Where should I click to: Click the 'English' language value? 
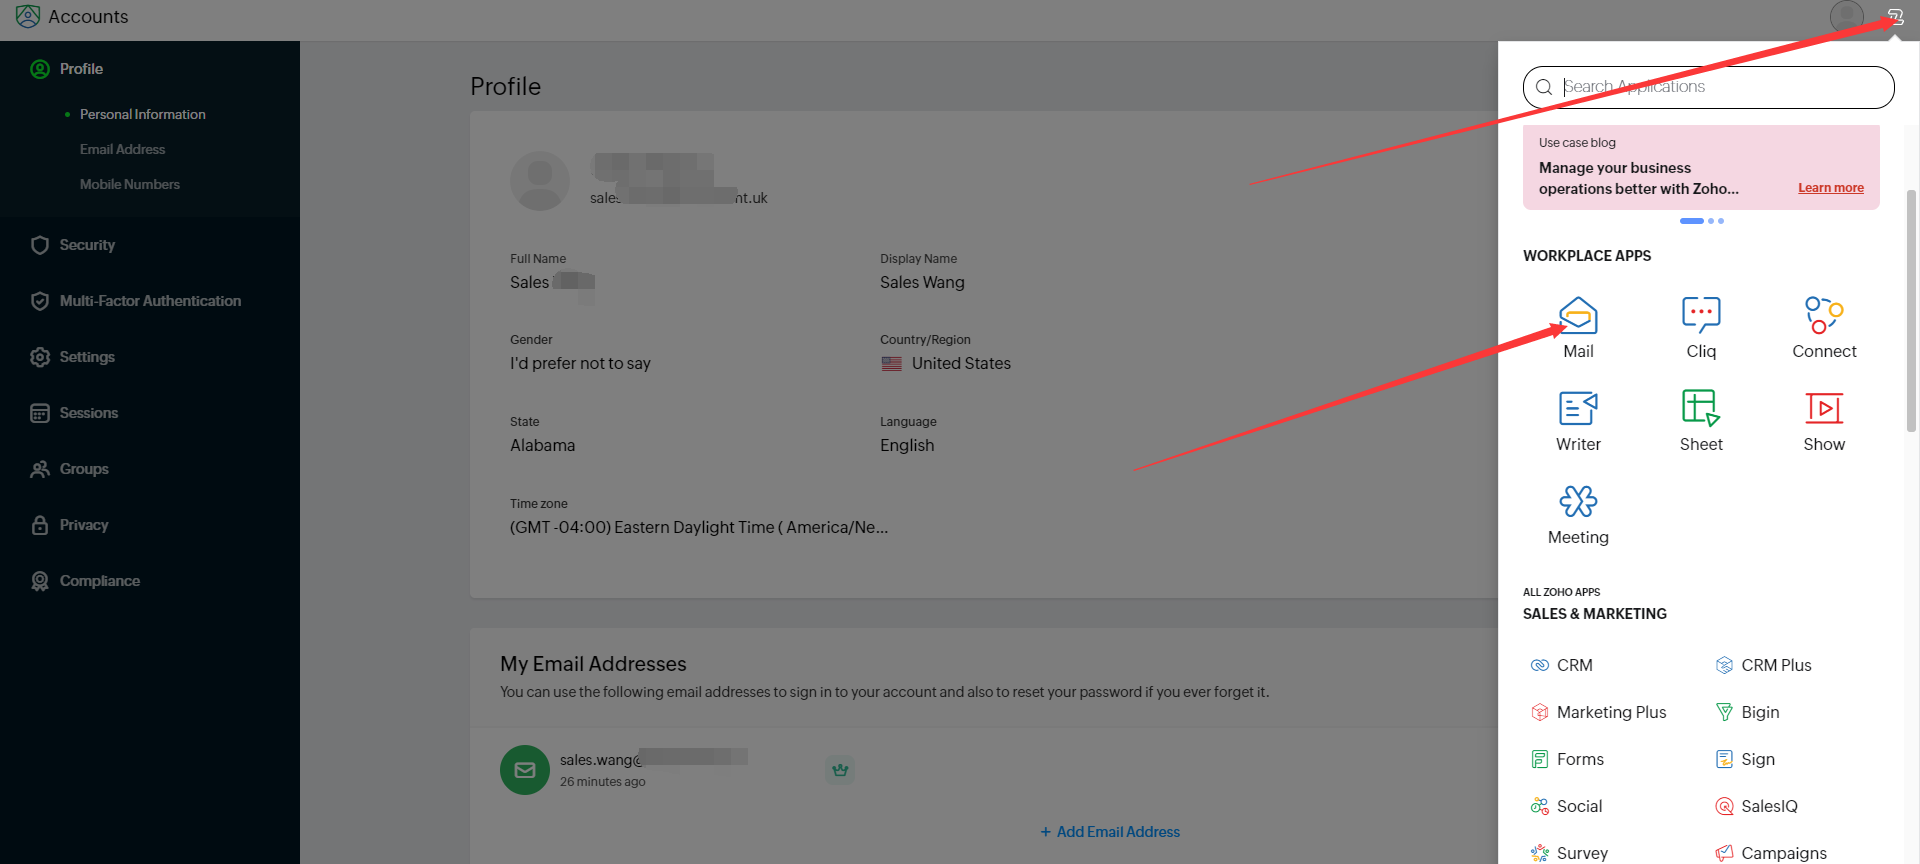point(907,446)
